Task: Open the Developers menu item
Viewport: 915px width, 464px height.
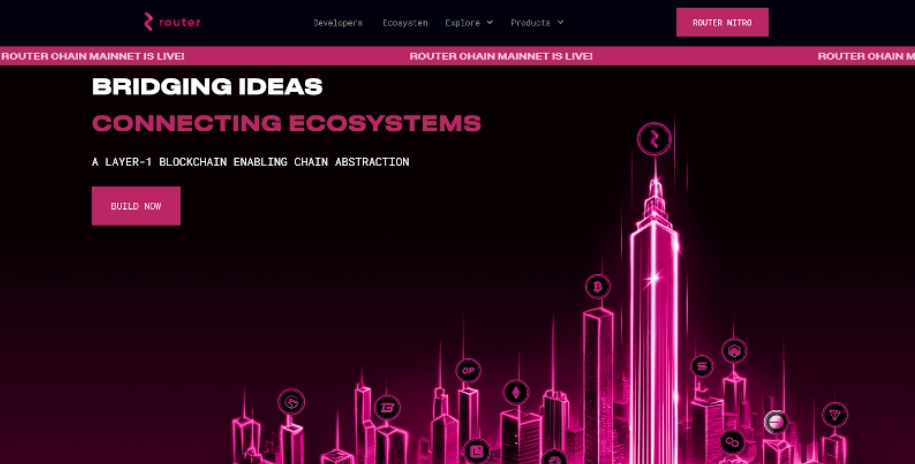Action: [337, 22]
